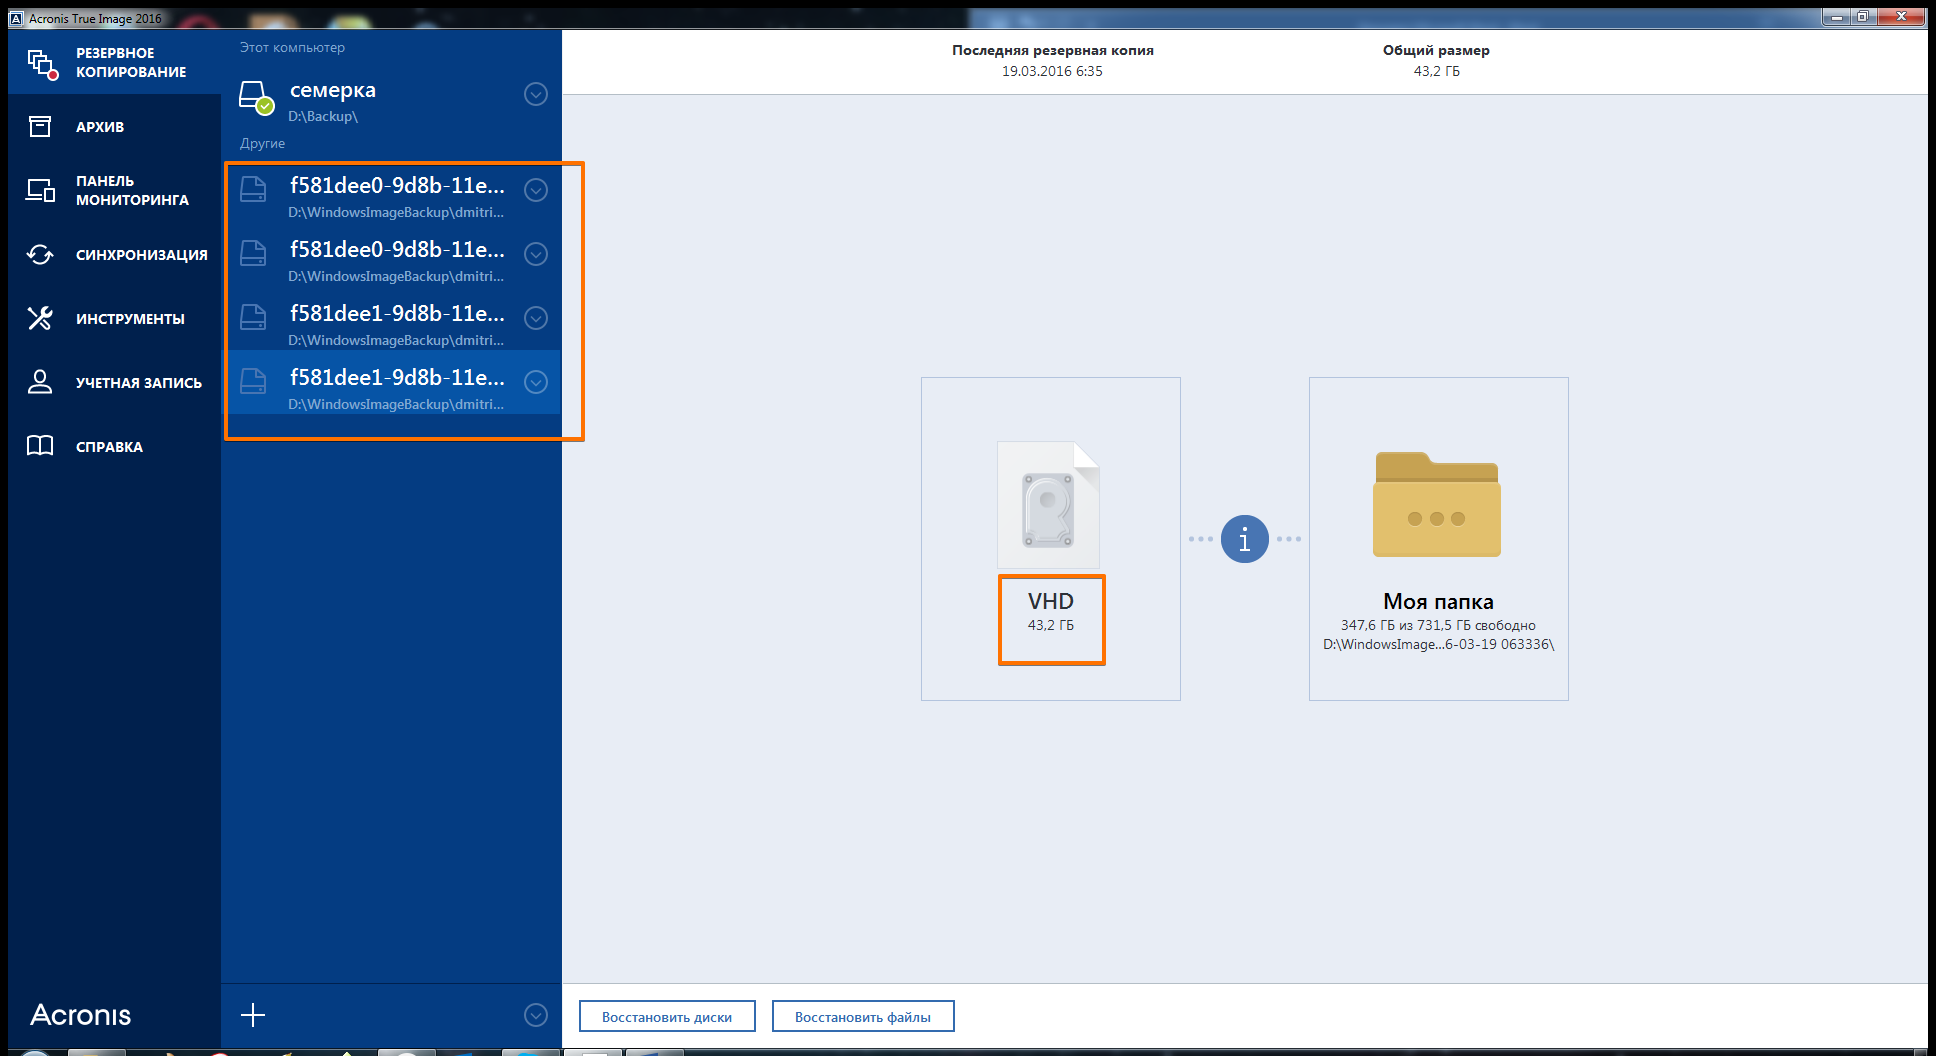Open dropdown of highlighted f581dee1 backup
The height and width of the screenshot is (1056, 1936).
point(536,382)
